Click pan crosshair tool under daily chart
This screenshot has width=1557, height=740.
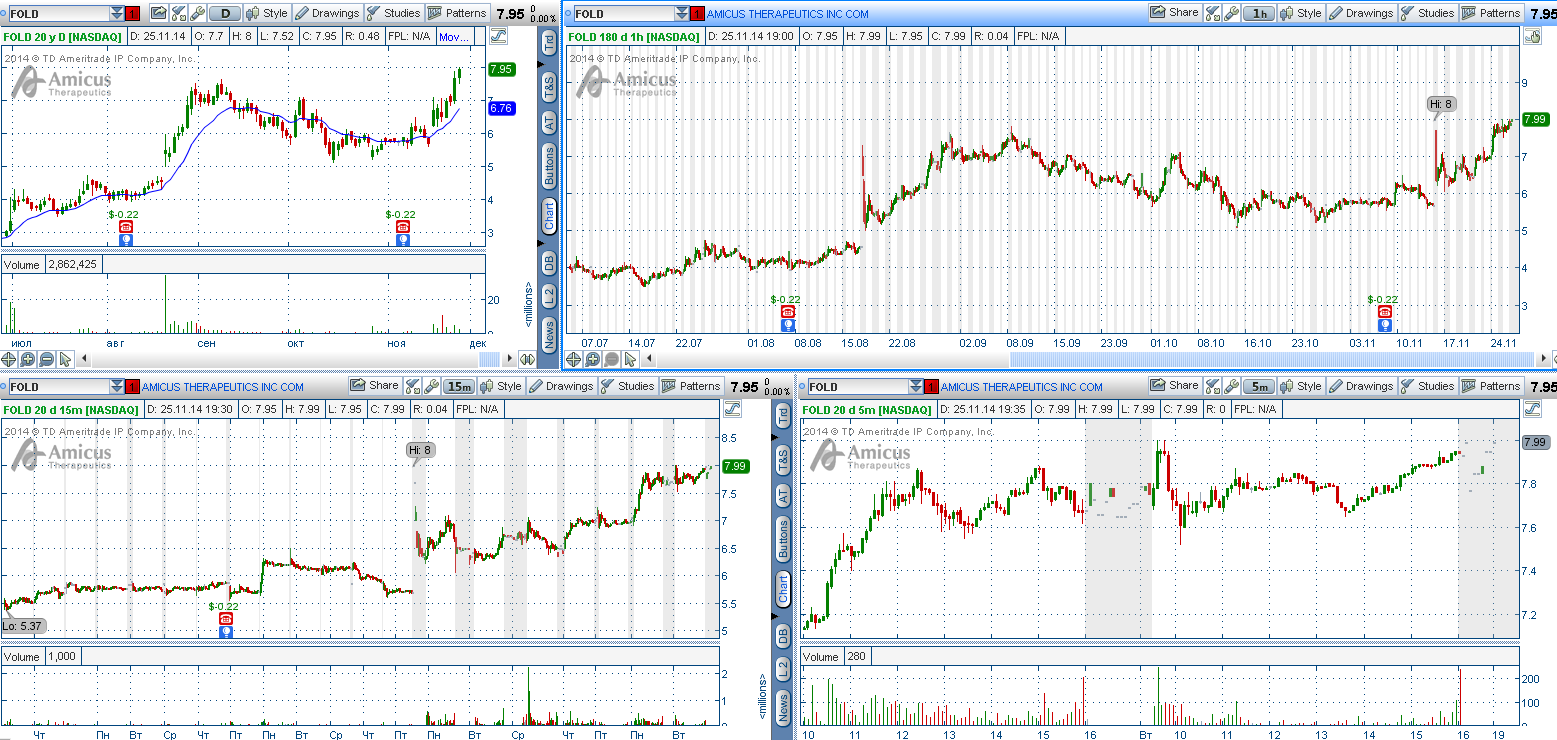(x=9, y=359)
